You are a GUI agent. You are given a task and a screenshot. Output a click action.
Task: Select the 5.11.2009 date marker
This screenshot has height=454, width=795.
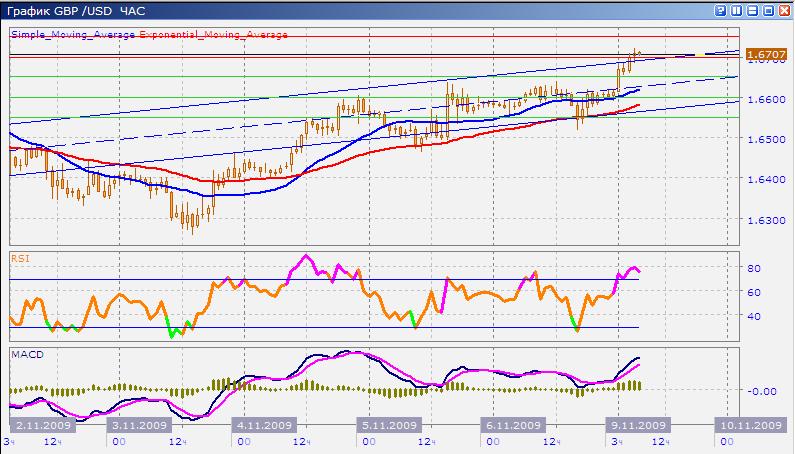coord(390,425)
